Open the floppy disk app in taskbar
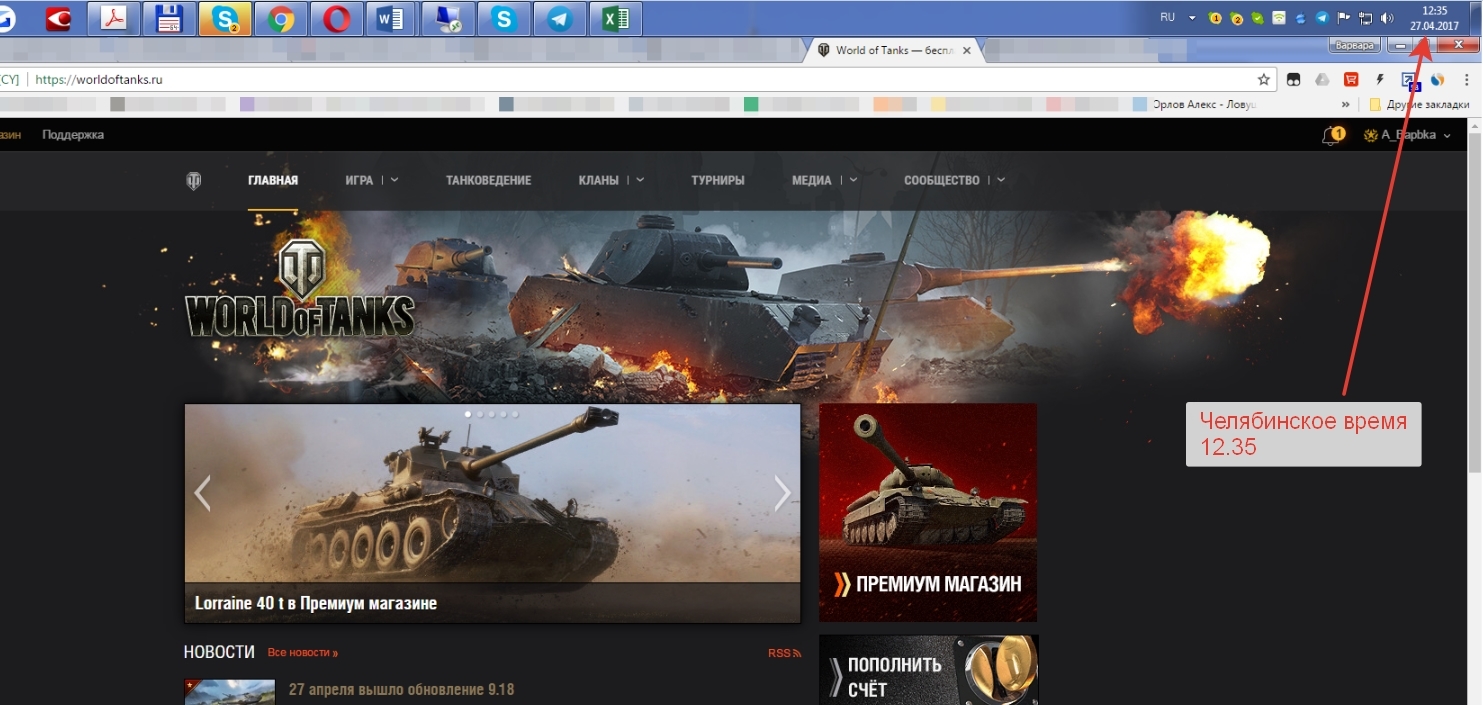The height and width of the screenshot is (705, 1483). click(169, 18)
